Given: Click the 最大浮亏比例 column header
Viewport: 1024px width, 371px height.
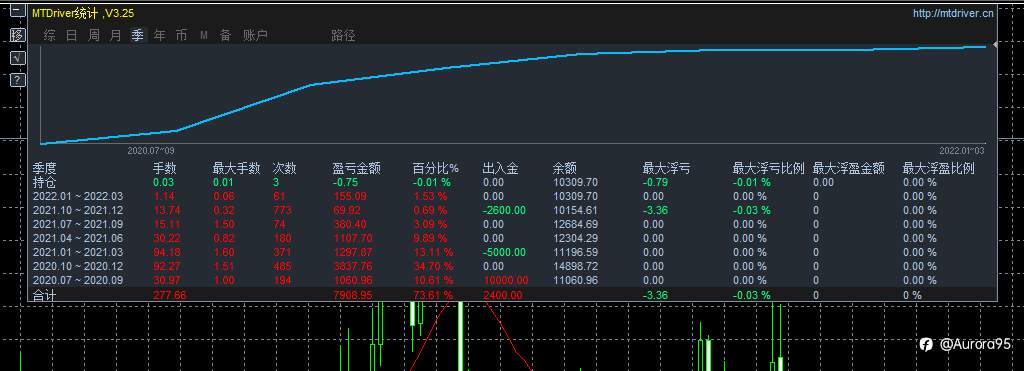Looking at the screenshot, I should pyautogui.click(x=768, y=169).
